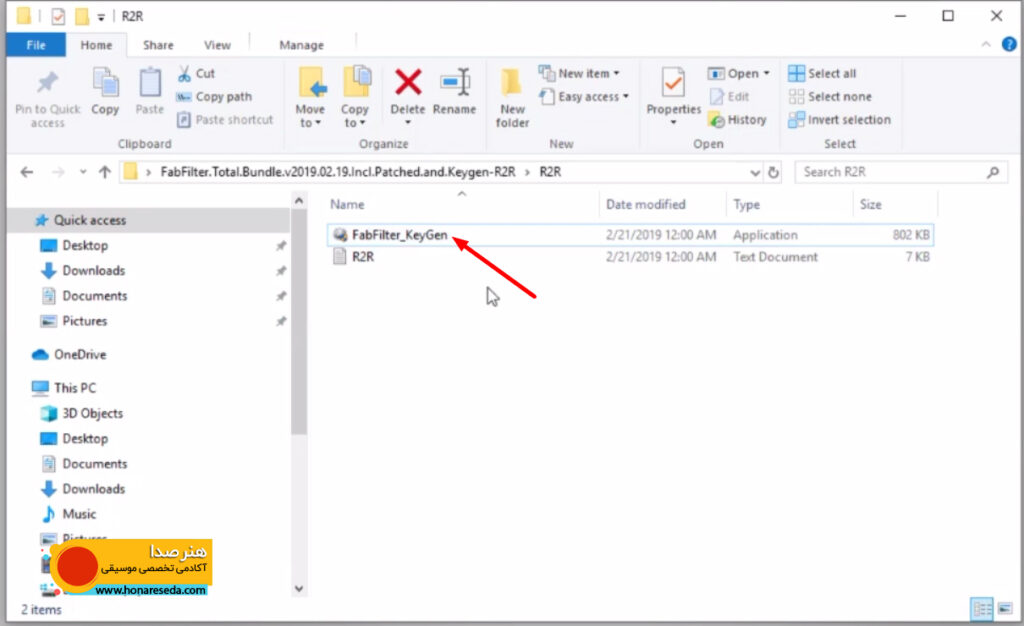Switch to details view in status bar

[982, 609]
